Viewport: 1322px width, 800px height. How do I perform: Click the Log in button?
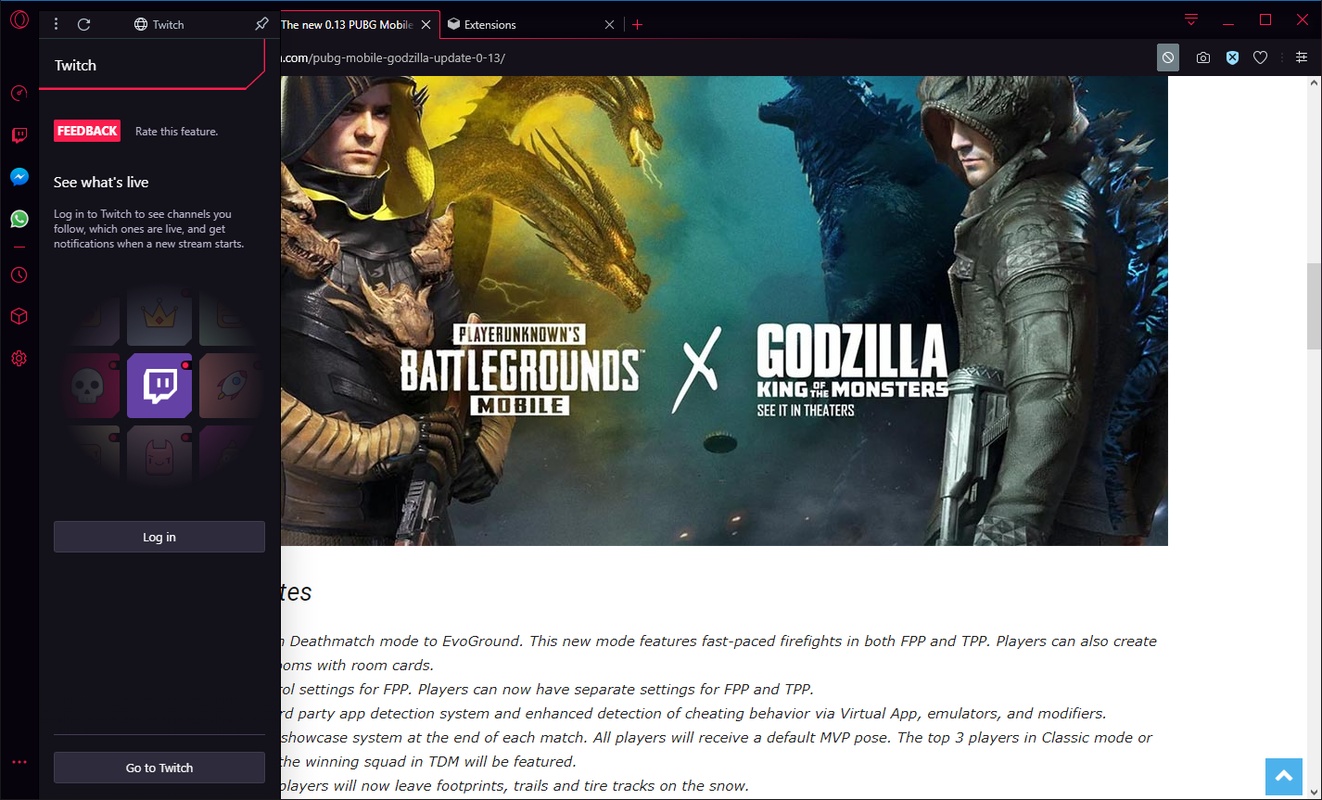[x=159, y=537]
